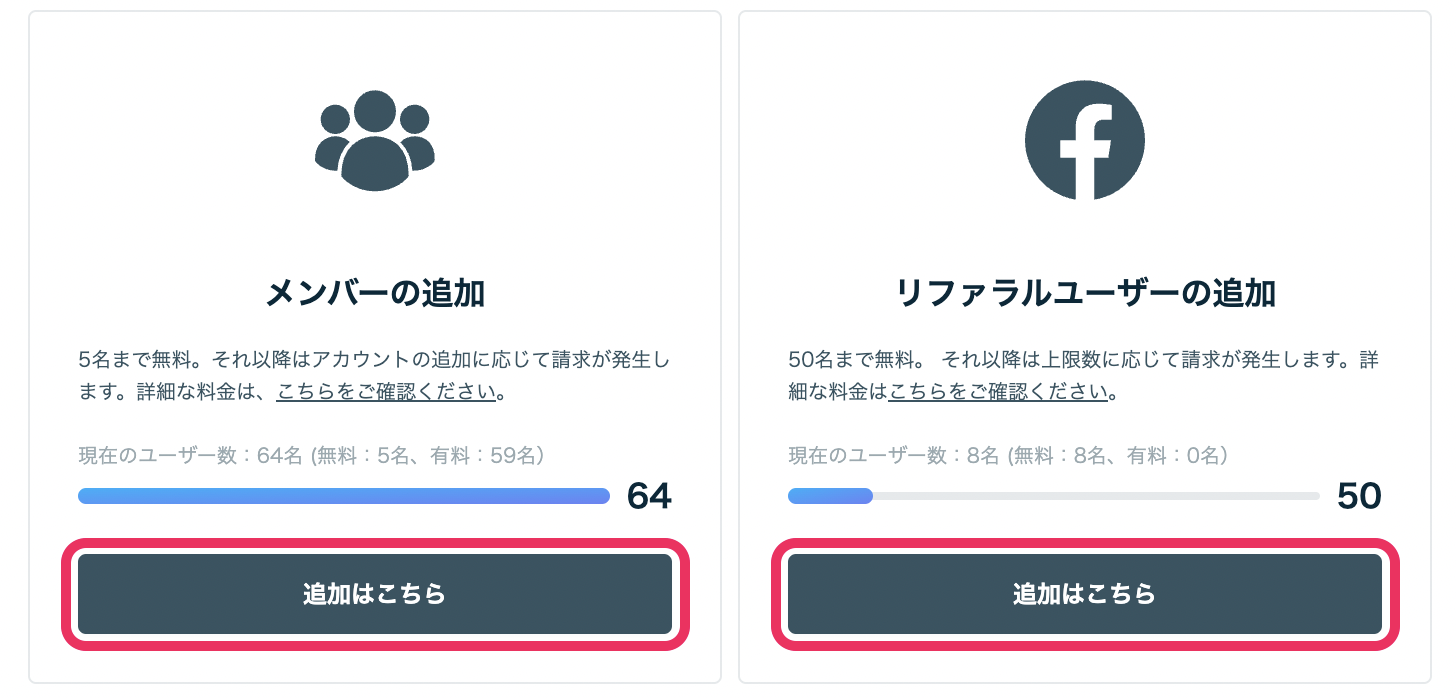Click the blue filled part of referral progress bar

pyautogui.click(x=830, y=496)
